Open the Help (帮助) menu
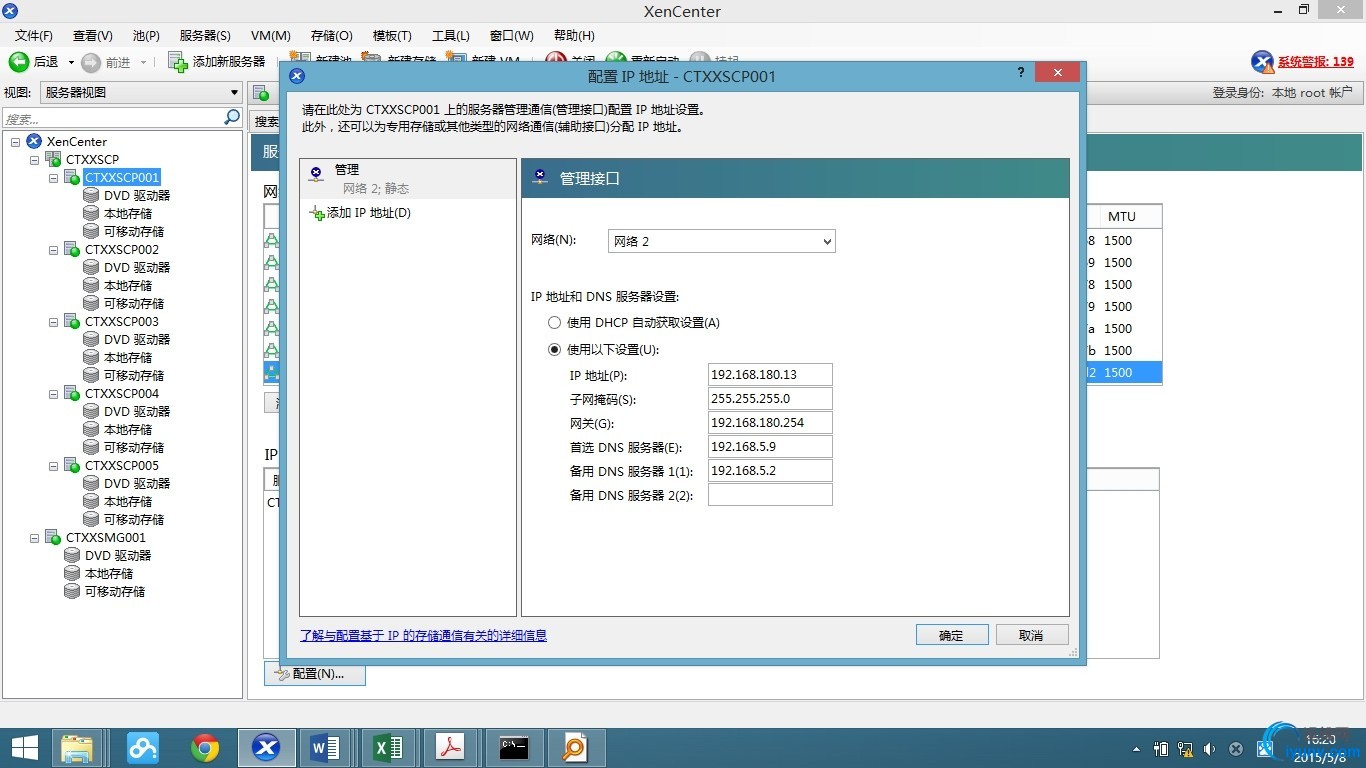 [573, 36]
